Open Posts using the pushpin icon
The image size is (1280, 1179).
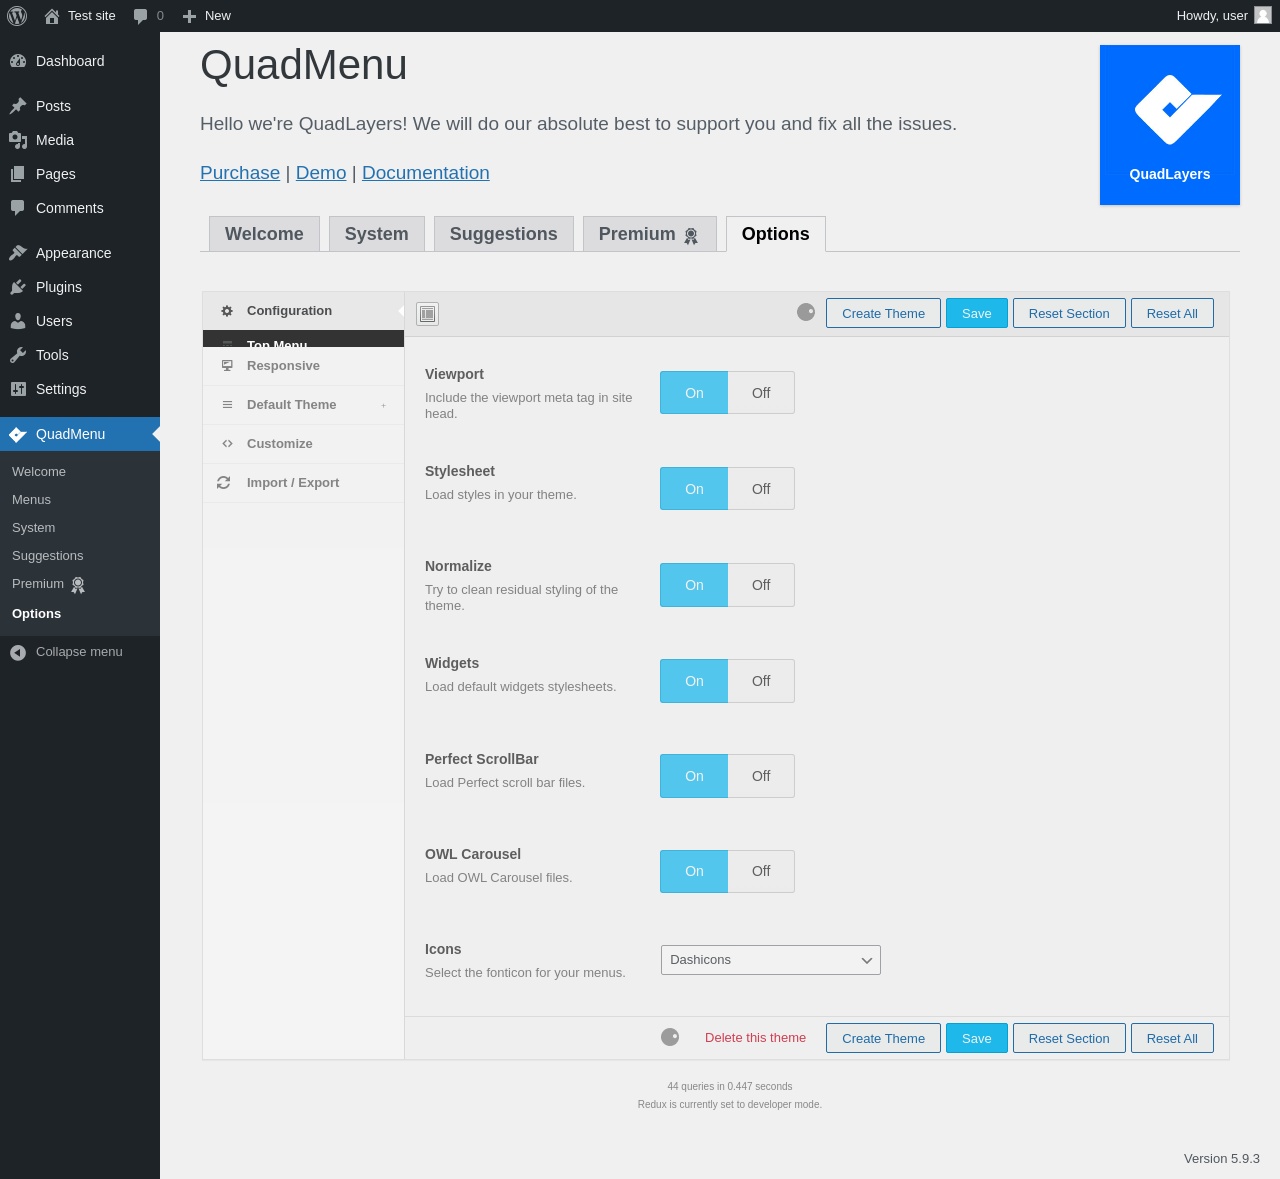(18, 106)
